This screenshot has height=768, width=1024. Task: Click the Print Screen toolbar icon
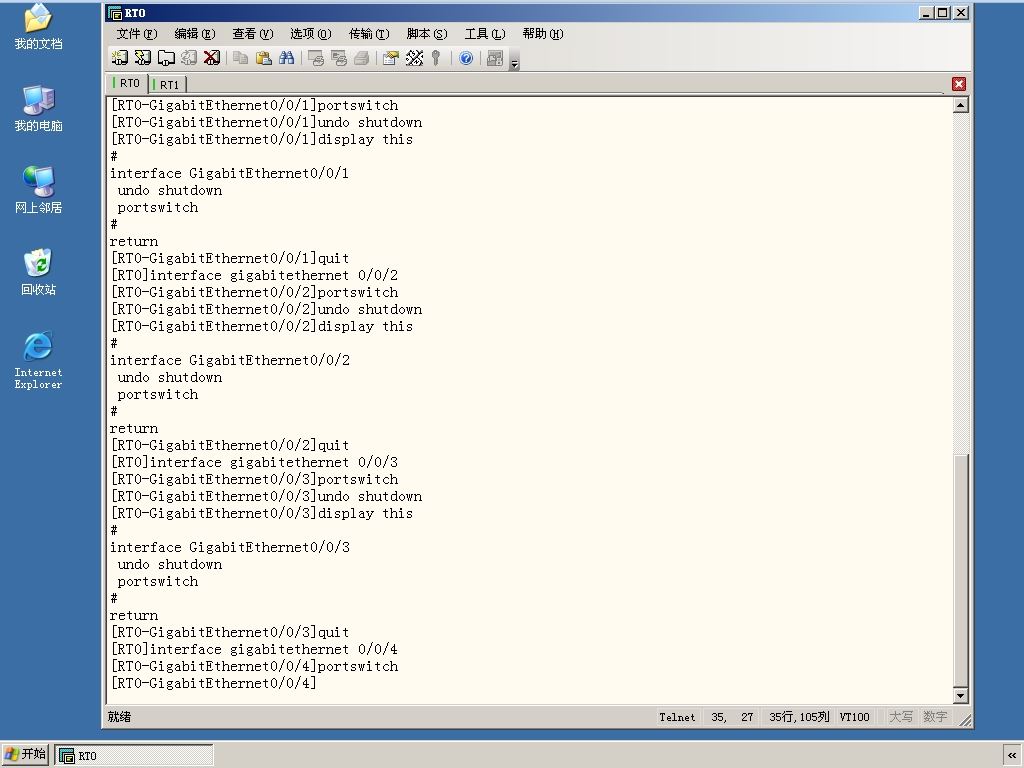[315, 58]
